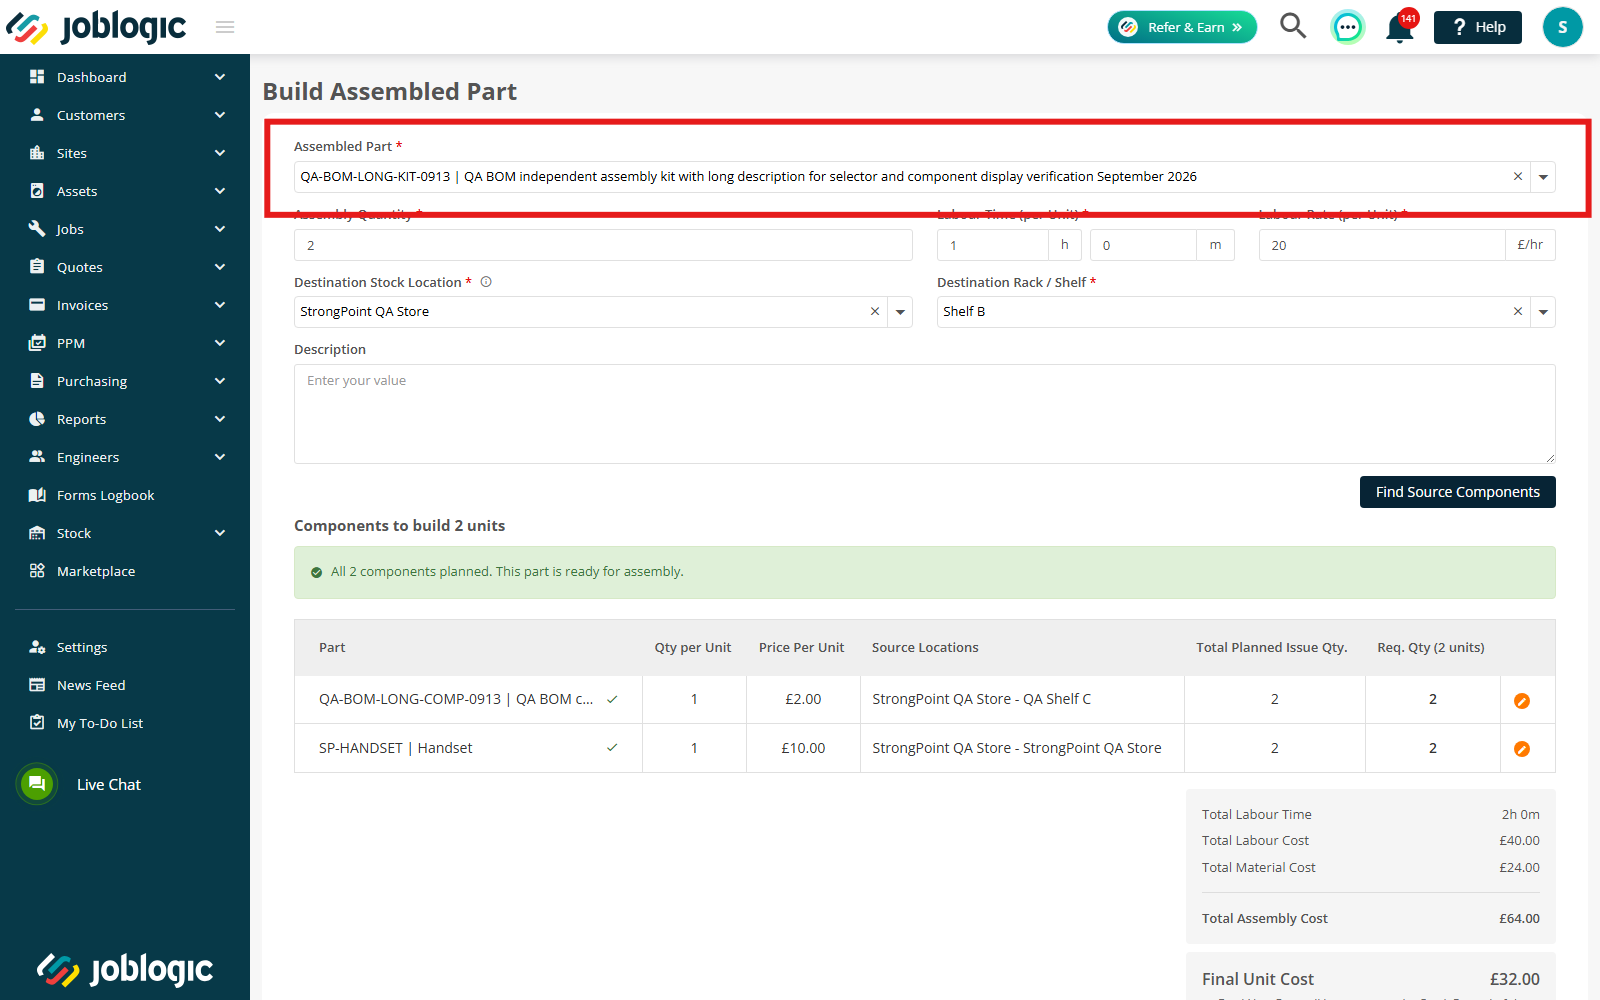
Task: Clear Destination Stock Location selection X
Action: [x=875, y=312]
